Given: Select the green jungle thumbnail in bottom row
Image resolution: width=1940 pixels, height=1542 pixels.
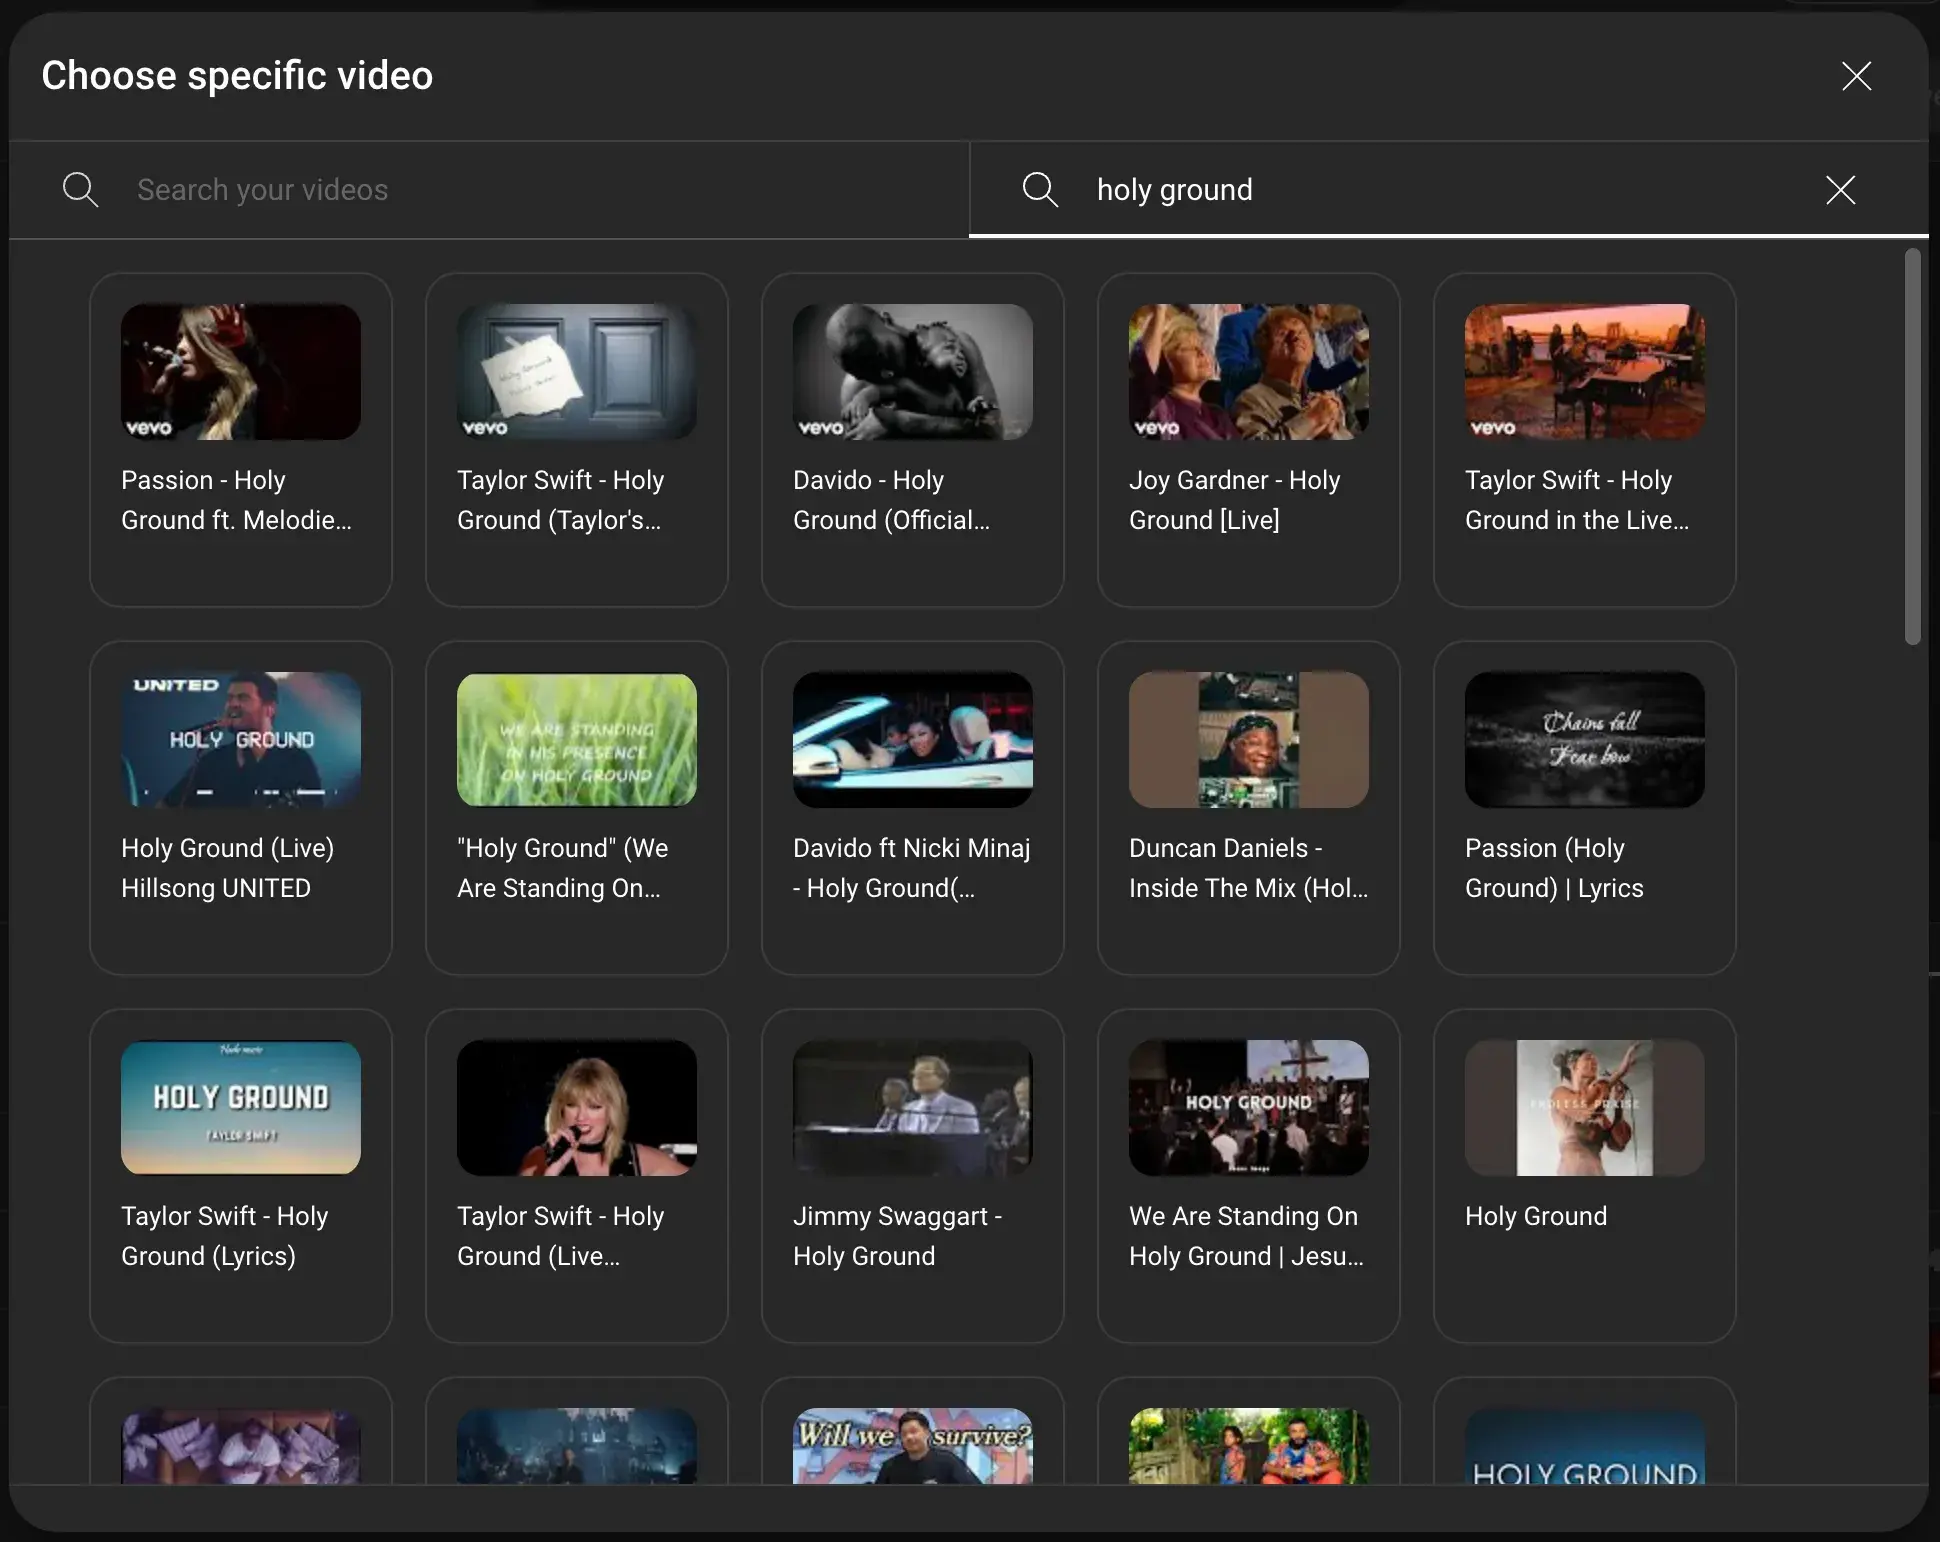Looking at the screenshot, I should 1249,1446.
